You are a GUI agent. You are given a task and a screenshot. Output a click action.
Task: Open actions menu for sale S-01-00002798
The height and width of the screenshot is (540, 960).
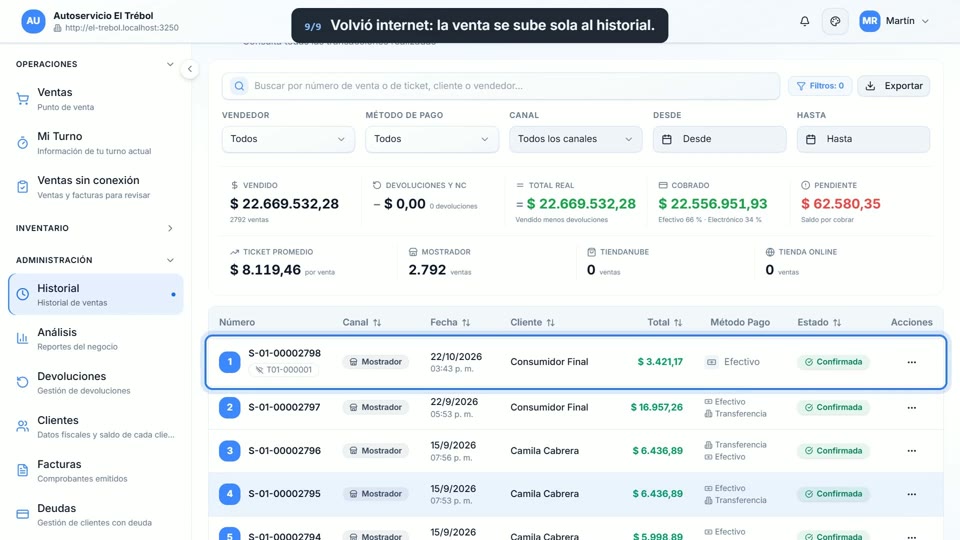coord(912,362)
